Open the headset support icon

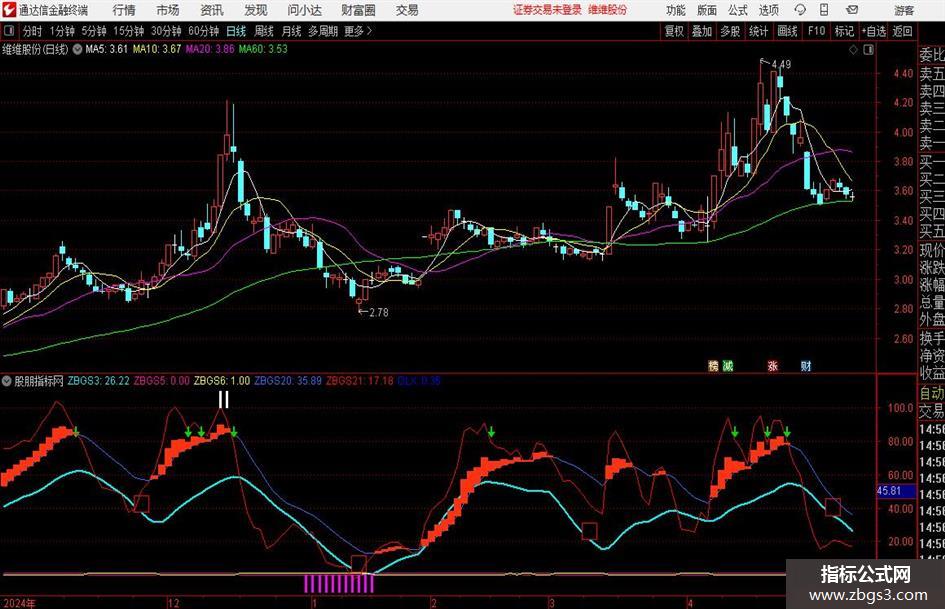tap(800, 10)
